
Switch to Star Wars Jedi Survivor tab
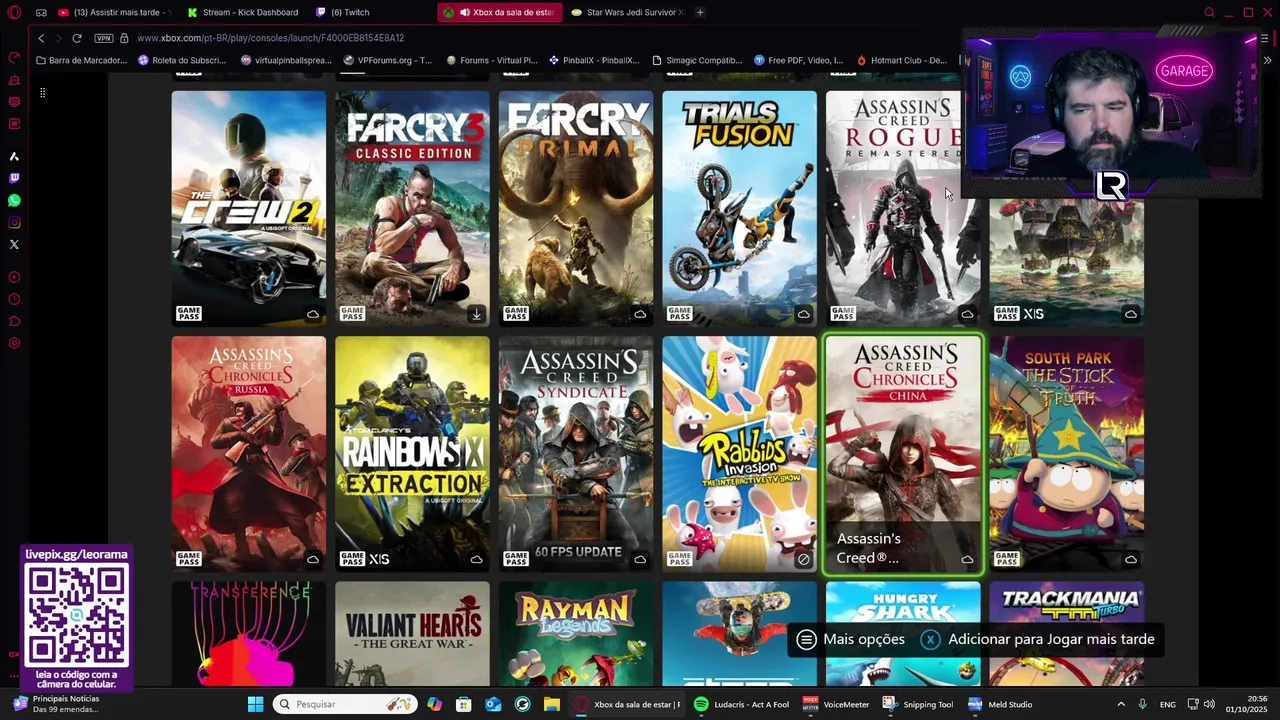[627, 12]
